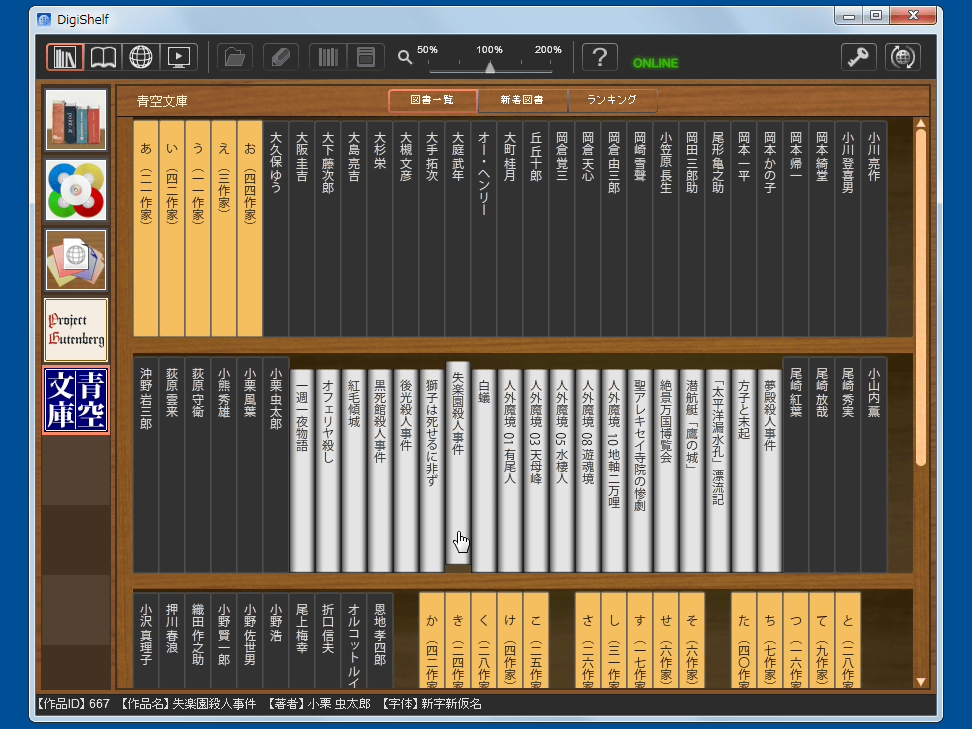Click the eraser toolbar icon

click(281, 58)
